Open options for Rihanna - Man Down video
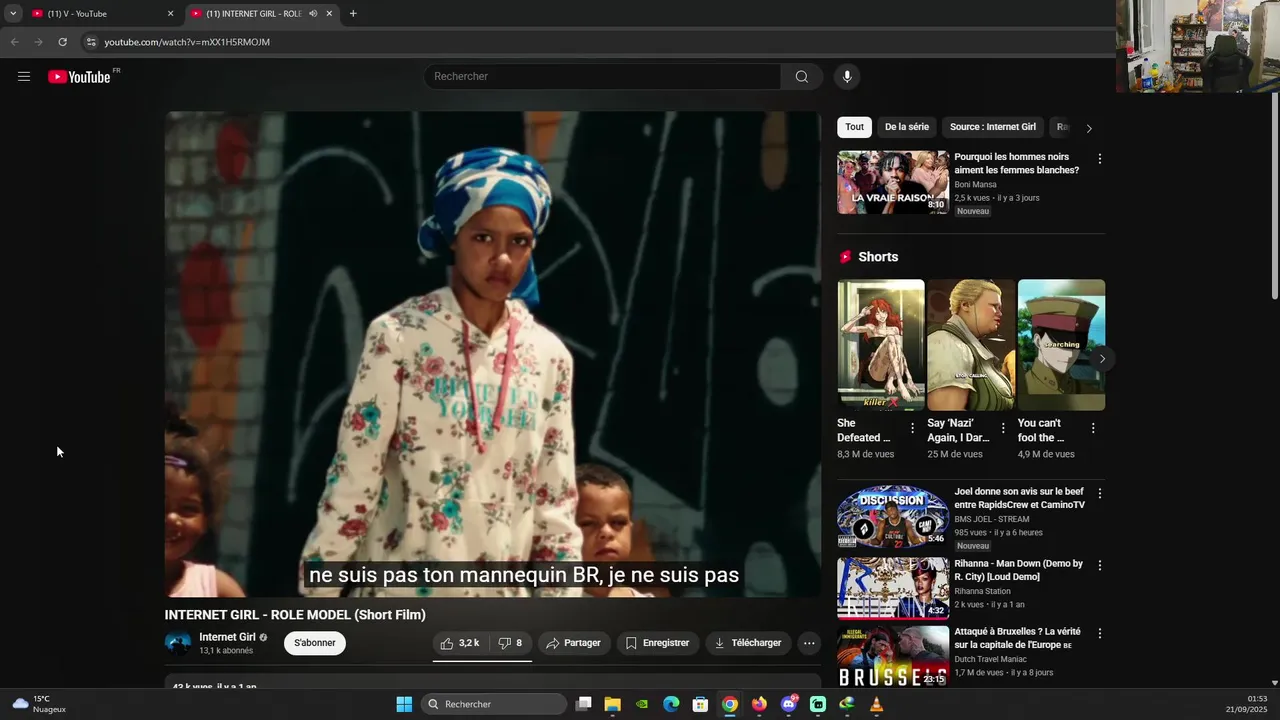Image resolution: width=1280 pixels, height=720 pixels. pos(1100,565)
